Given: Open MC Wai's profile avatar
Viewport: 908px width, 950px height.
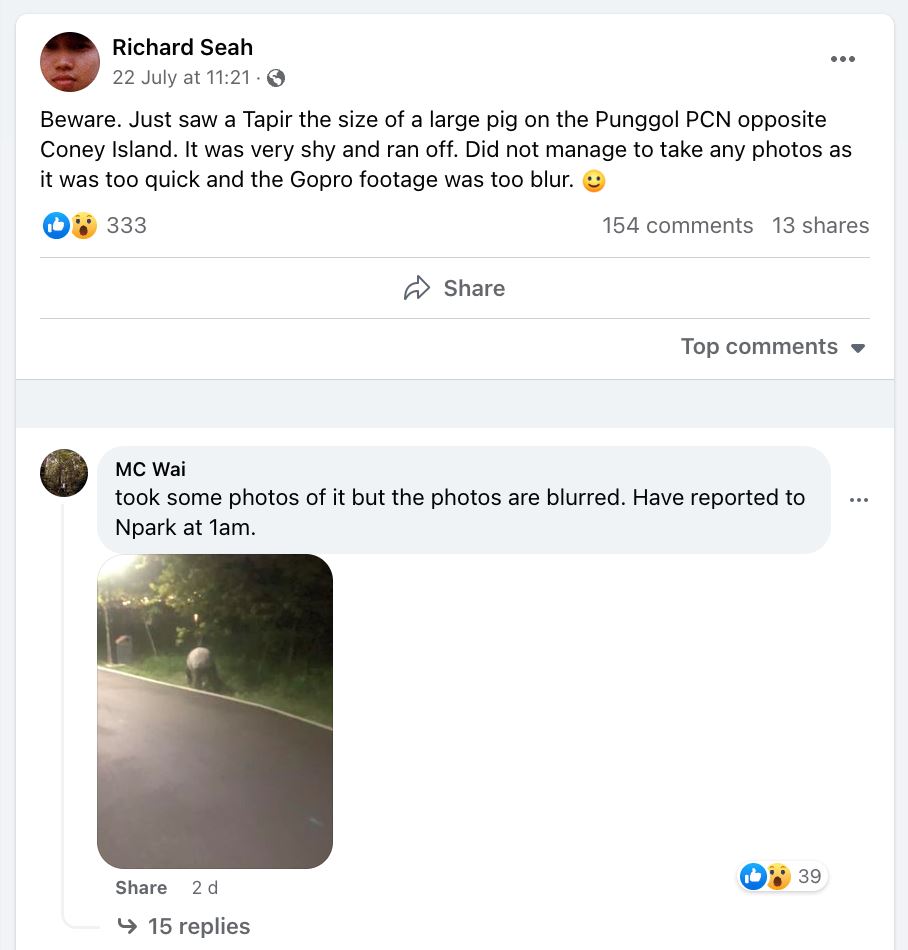Looking at the screenshot, I should coord(64,473).
